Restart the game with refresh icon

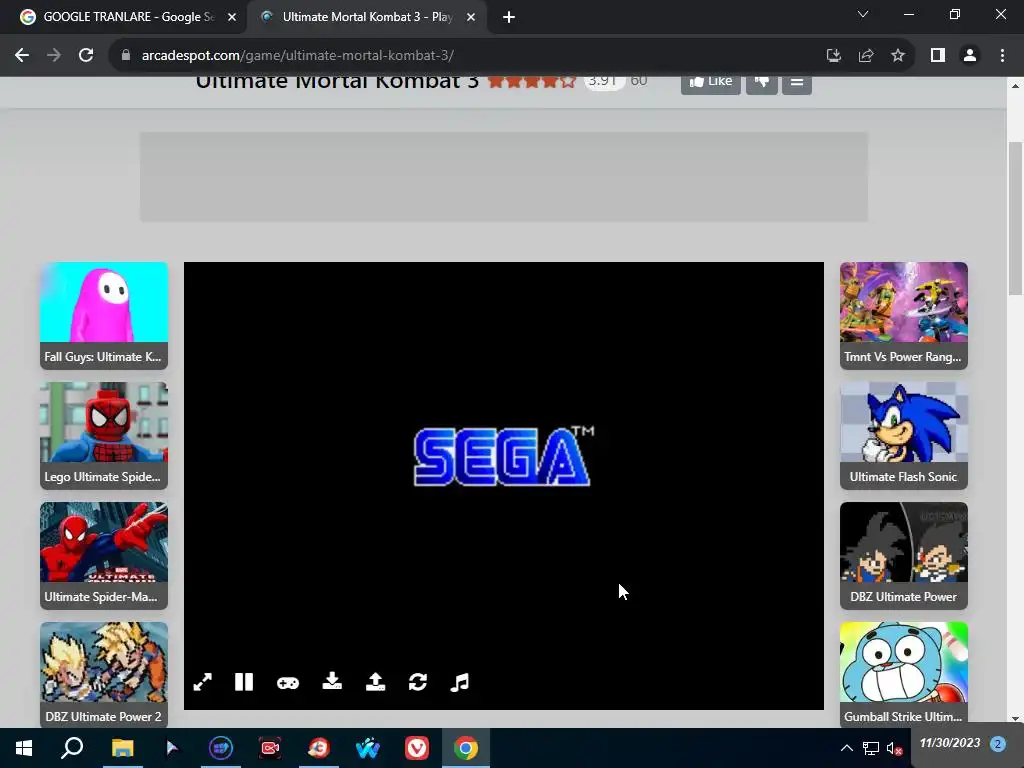point(418,682)
